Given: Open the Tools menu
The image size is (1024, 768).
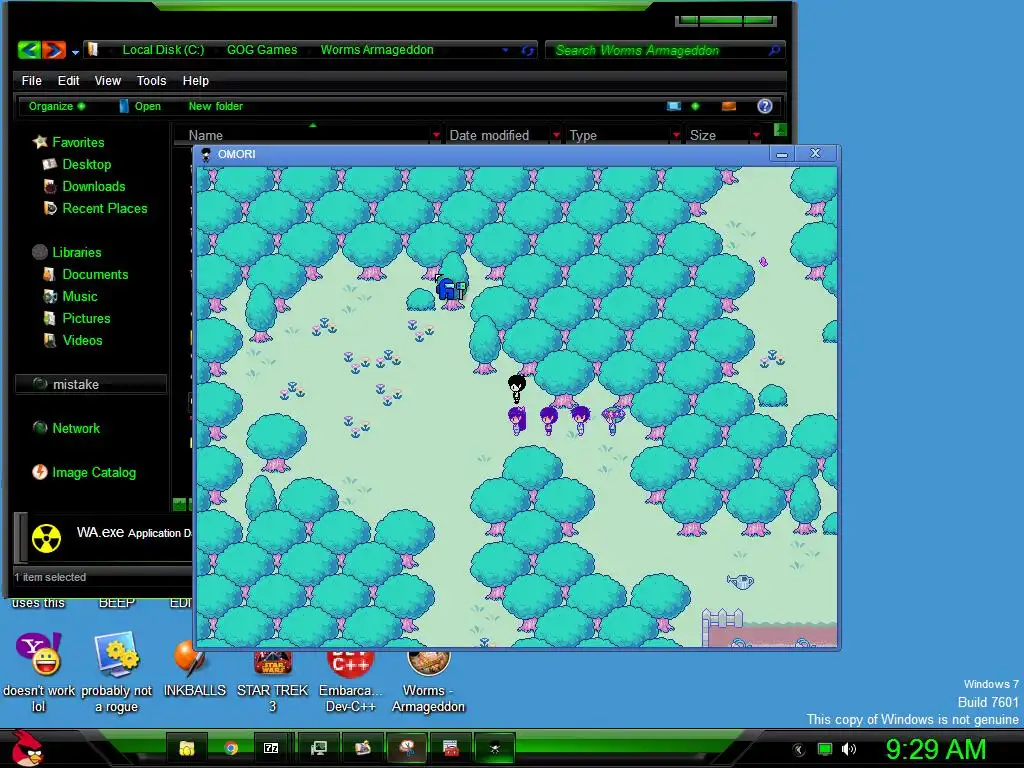Looking at the screenshot, I should tap(152, 80).
